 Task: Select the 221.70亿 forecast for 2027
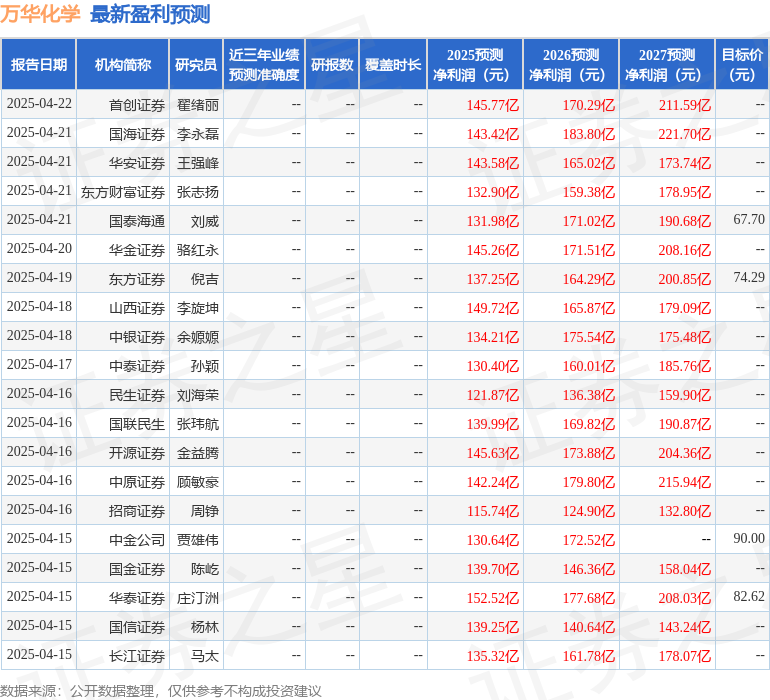point(685,134)
